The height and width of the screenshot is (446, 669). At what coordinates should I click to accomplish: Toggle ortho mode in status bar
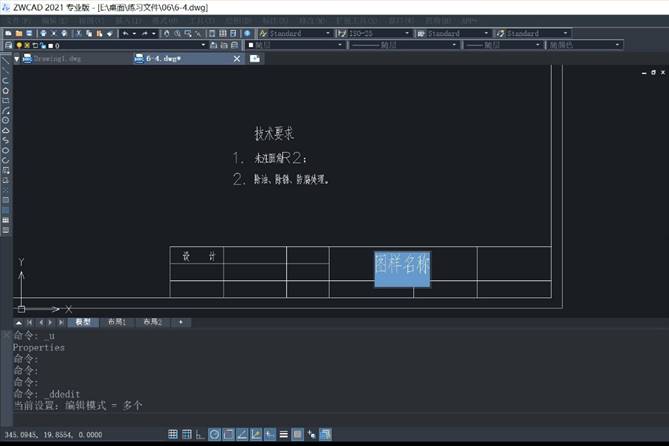pyautogui.click(x=200, y=435)
